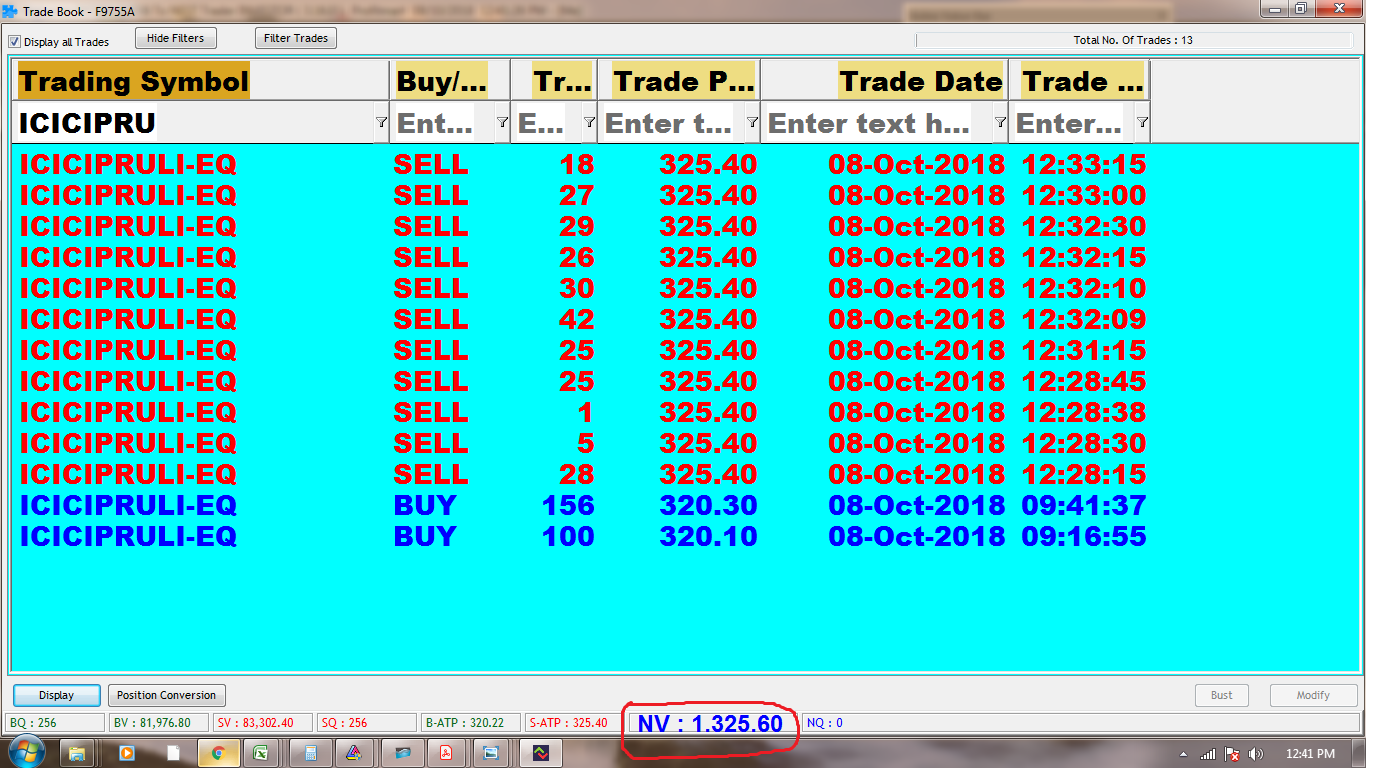This screenshot has width=1380, height=768.
Task: Open filter funnel for Trading Symbol column
Action: point(381,122)
